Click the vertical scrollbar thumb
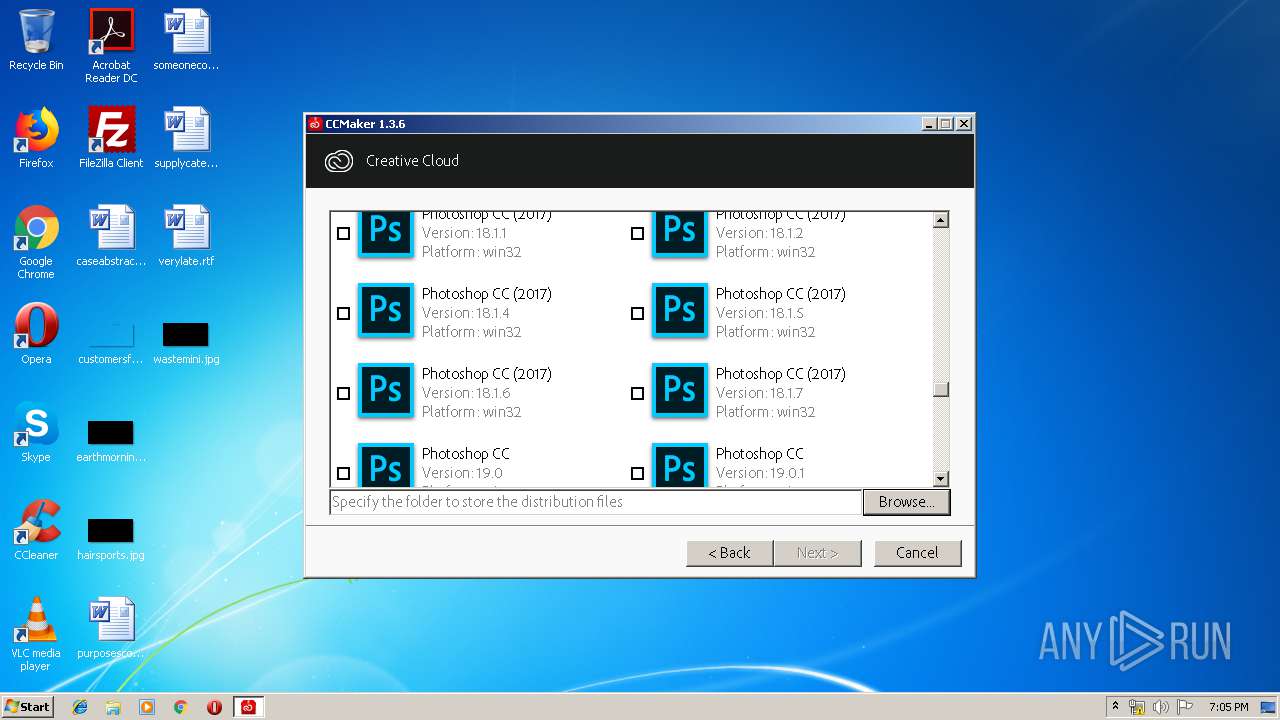The image size is (1280, 720). tap(940, 390)
